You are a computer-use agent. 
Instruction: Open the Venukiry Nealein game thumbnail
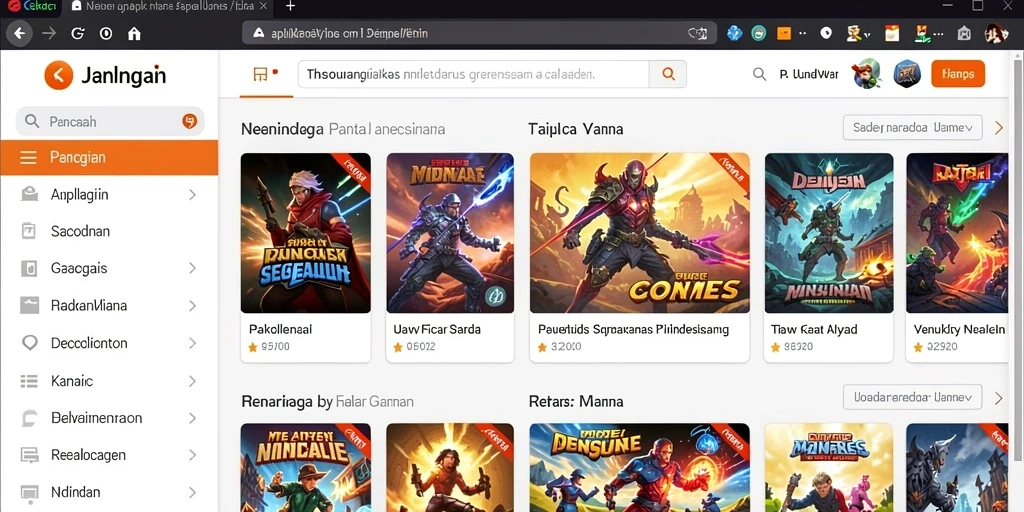click(957, 233)
